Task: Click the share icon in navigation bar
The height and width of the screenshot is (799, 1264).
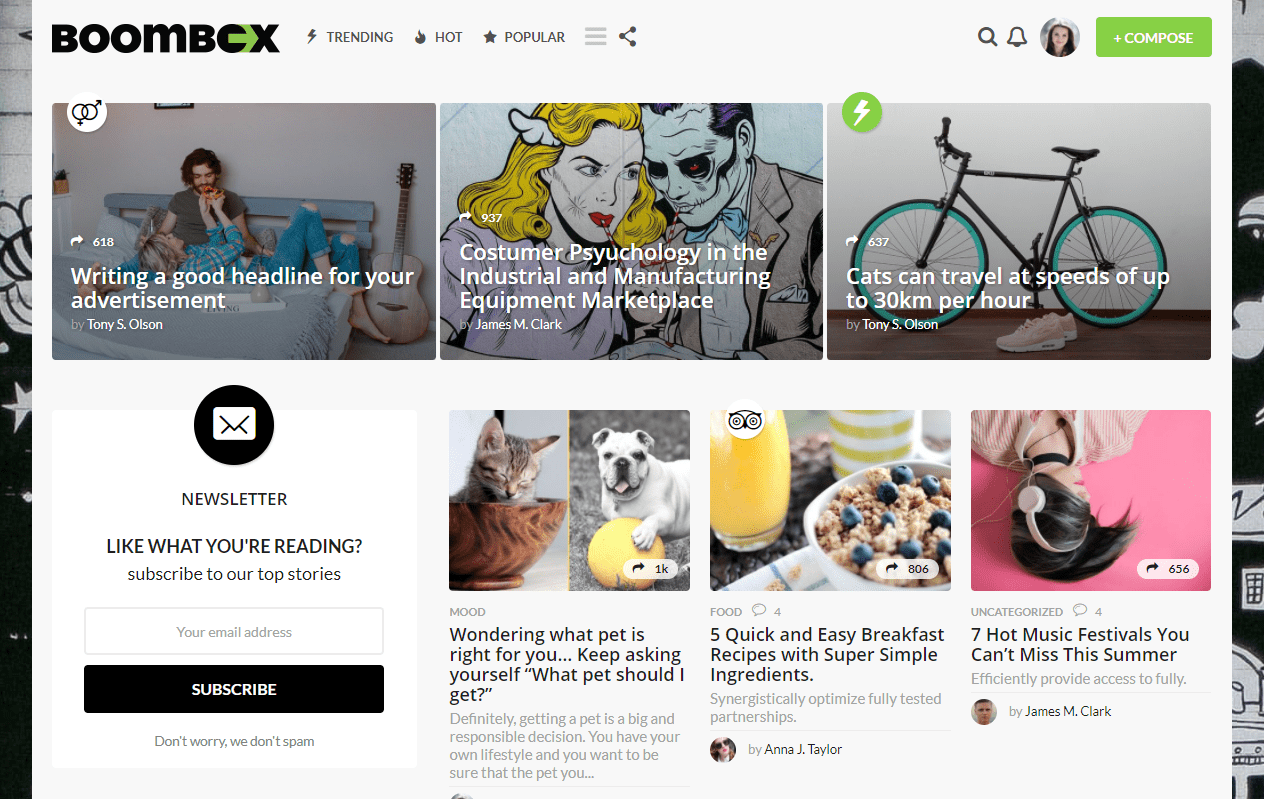Action: coord(627,37)
